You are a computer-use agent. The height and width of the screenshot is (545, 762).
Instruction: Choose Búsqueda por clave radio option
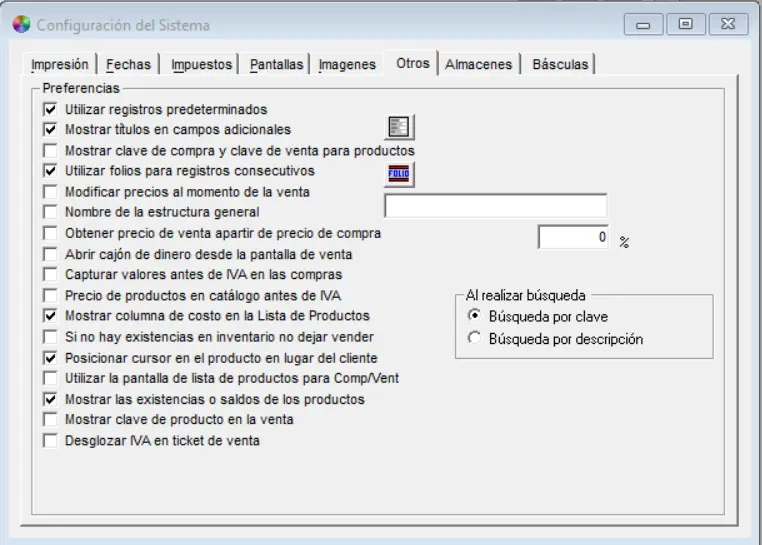[475, 316]
